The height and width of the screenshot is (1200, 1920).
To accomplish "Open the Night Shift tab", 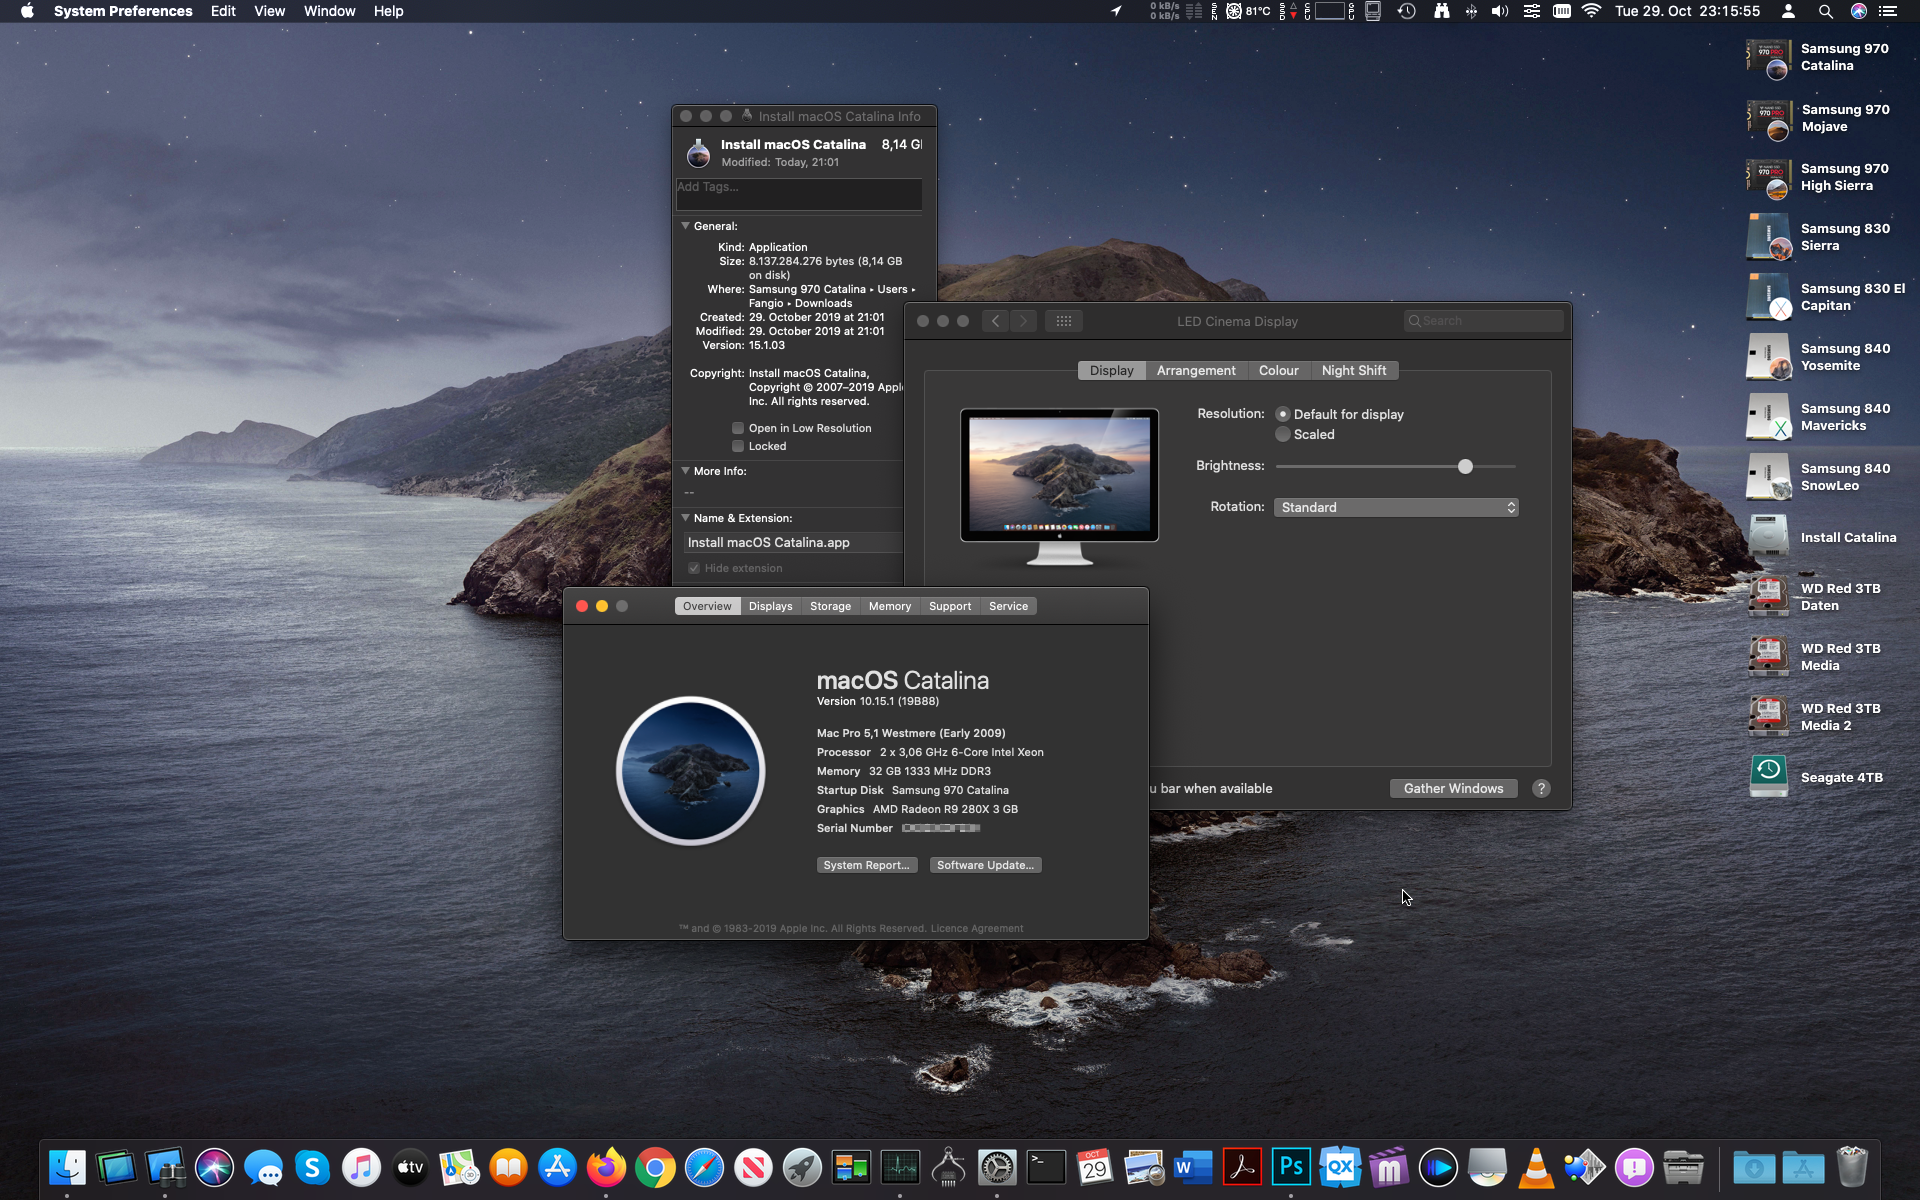I will pos(1354,370).
